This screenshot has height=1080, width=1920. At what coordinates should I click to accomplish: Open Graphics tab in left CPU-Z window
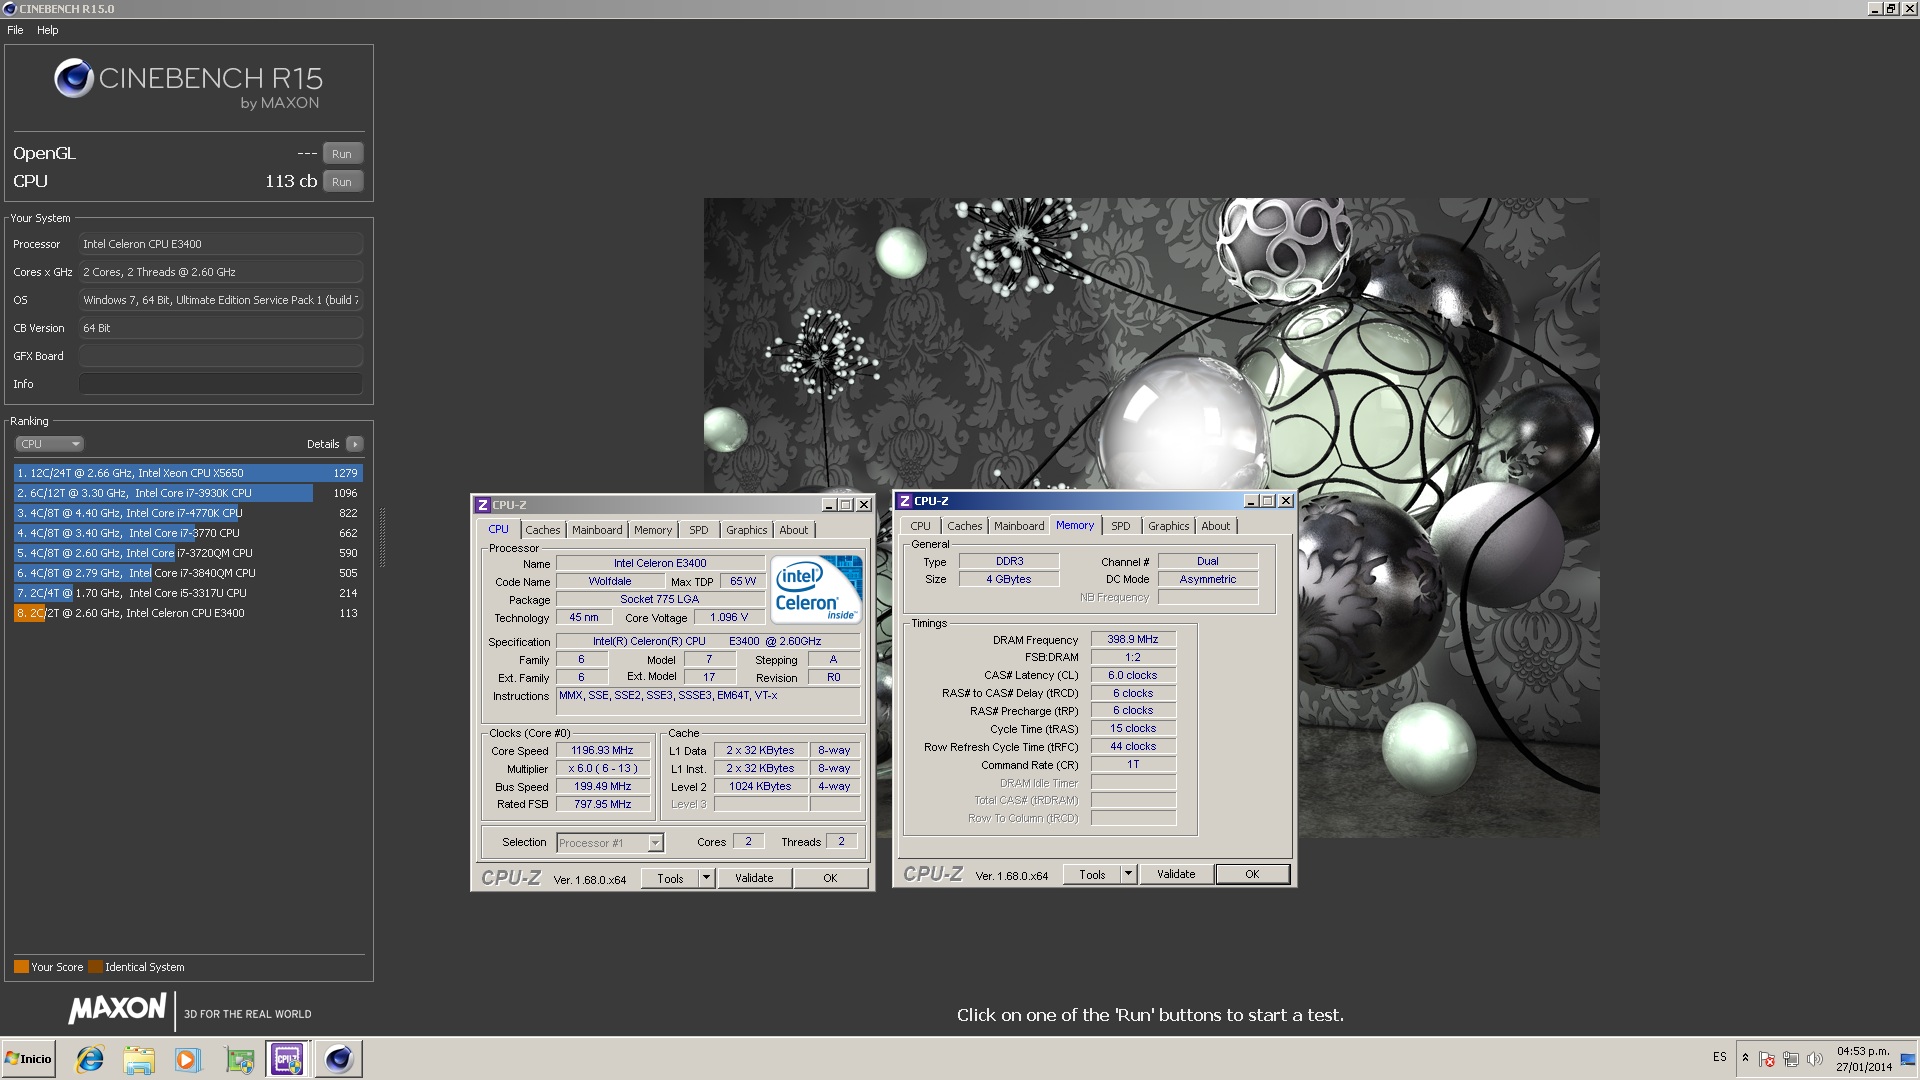[747, 530]
